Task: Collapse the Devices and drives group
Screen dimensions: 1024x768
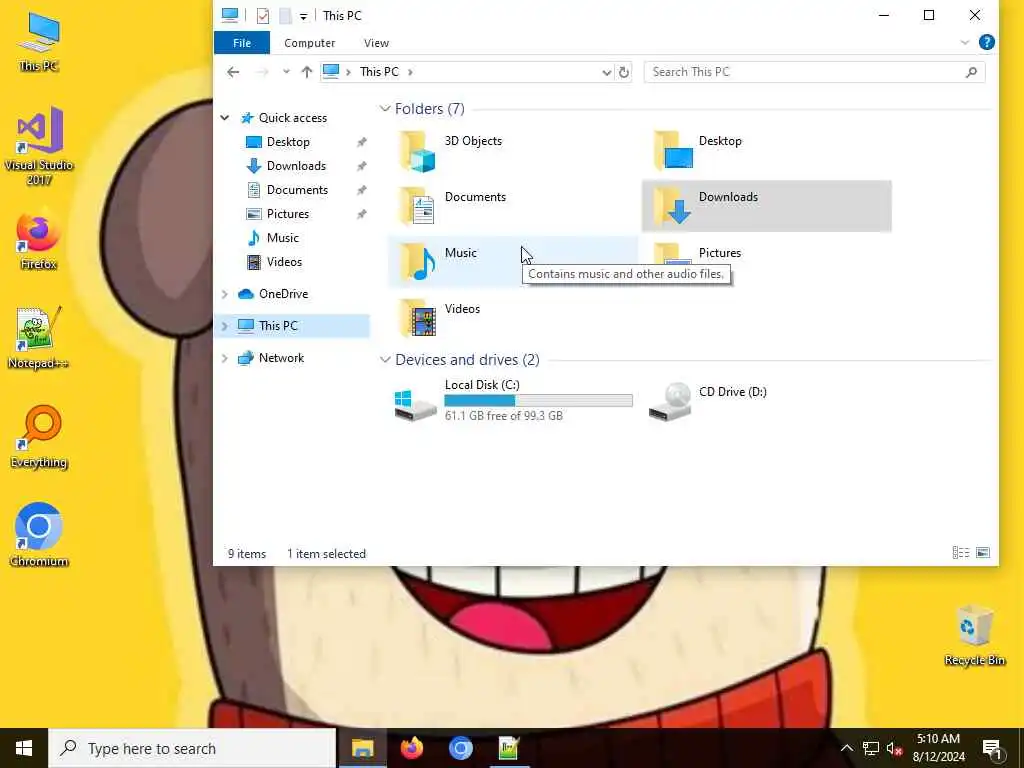Action: (x=385, y=360)
